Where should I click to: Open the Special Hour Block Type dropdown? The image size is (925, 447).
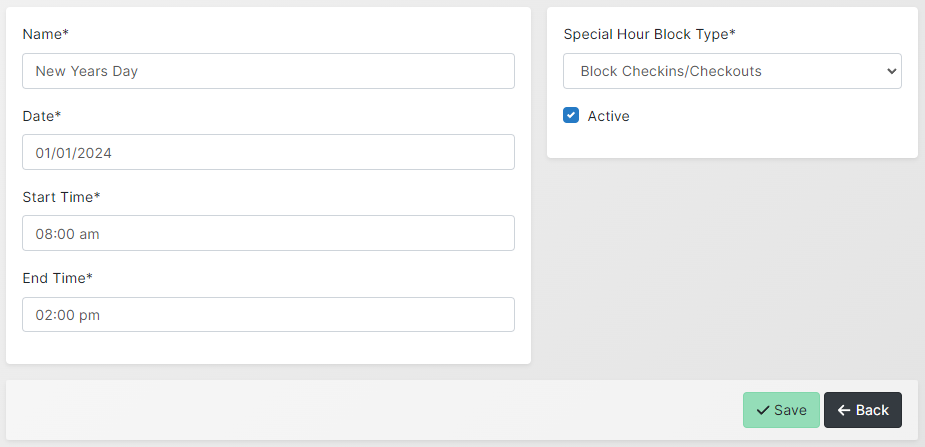click(x=732, y=71)
